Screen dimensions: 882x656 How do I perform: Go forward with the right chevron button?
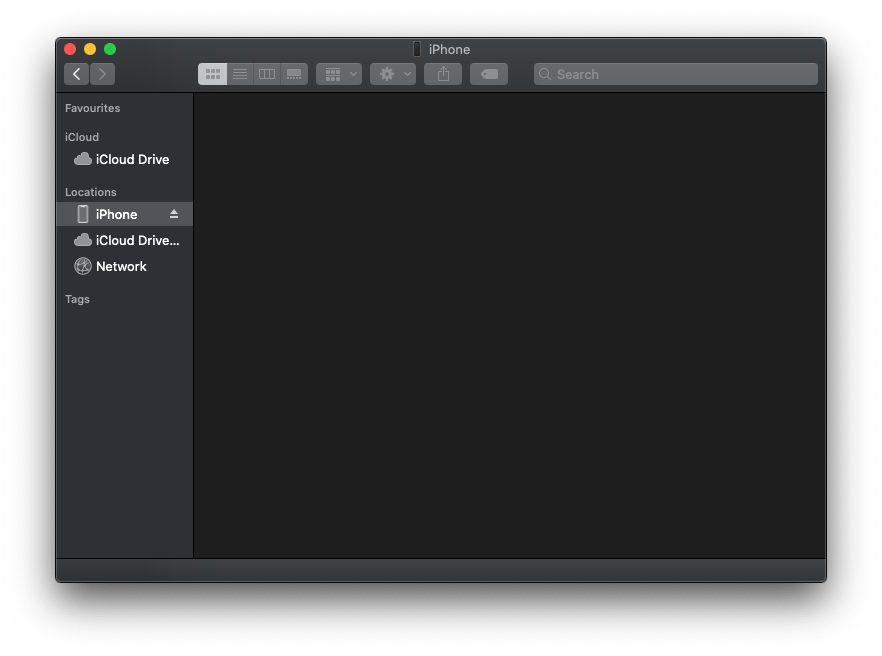pos(102,74)
